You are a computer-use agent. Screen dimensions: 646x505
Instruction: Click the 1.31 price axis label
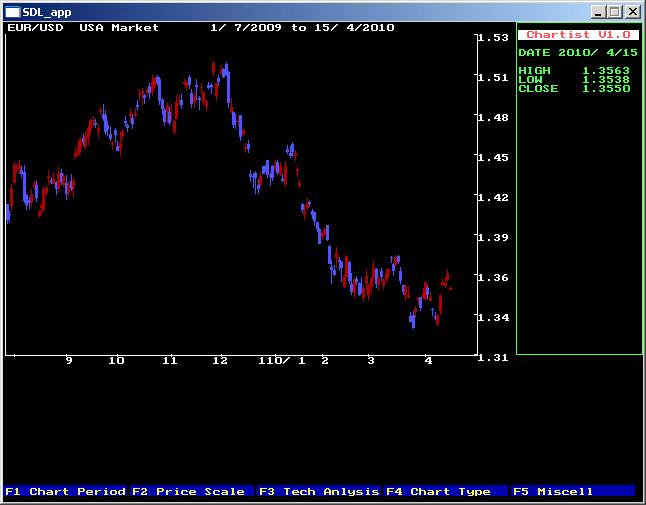(x=494, y=357)
